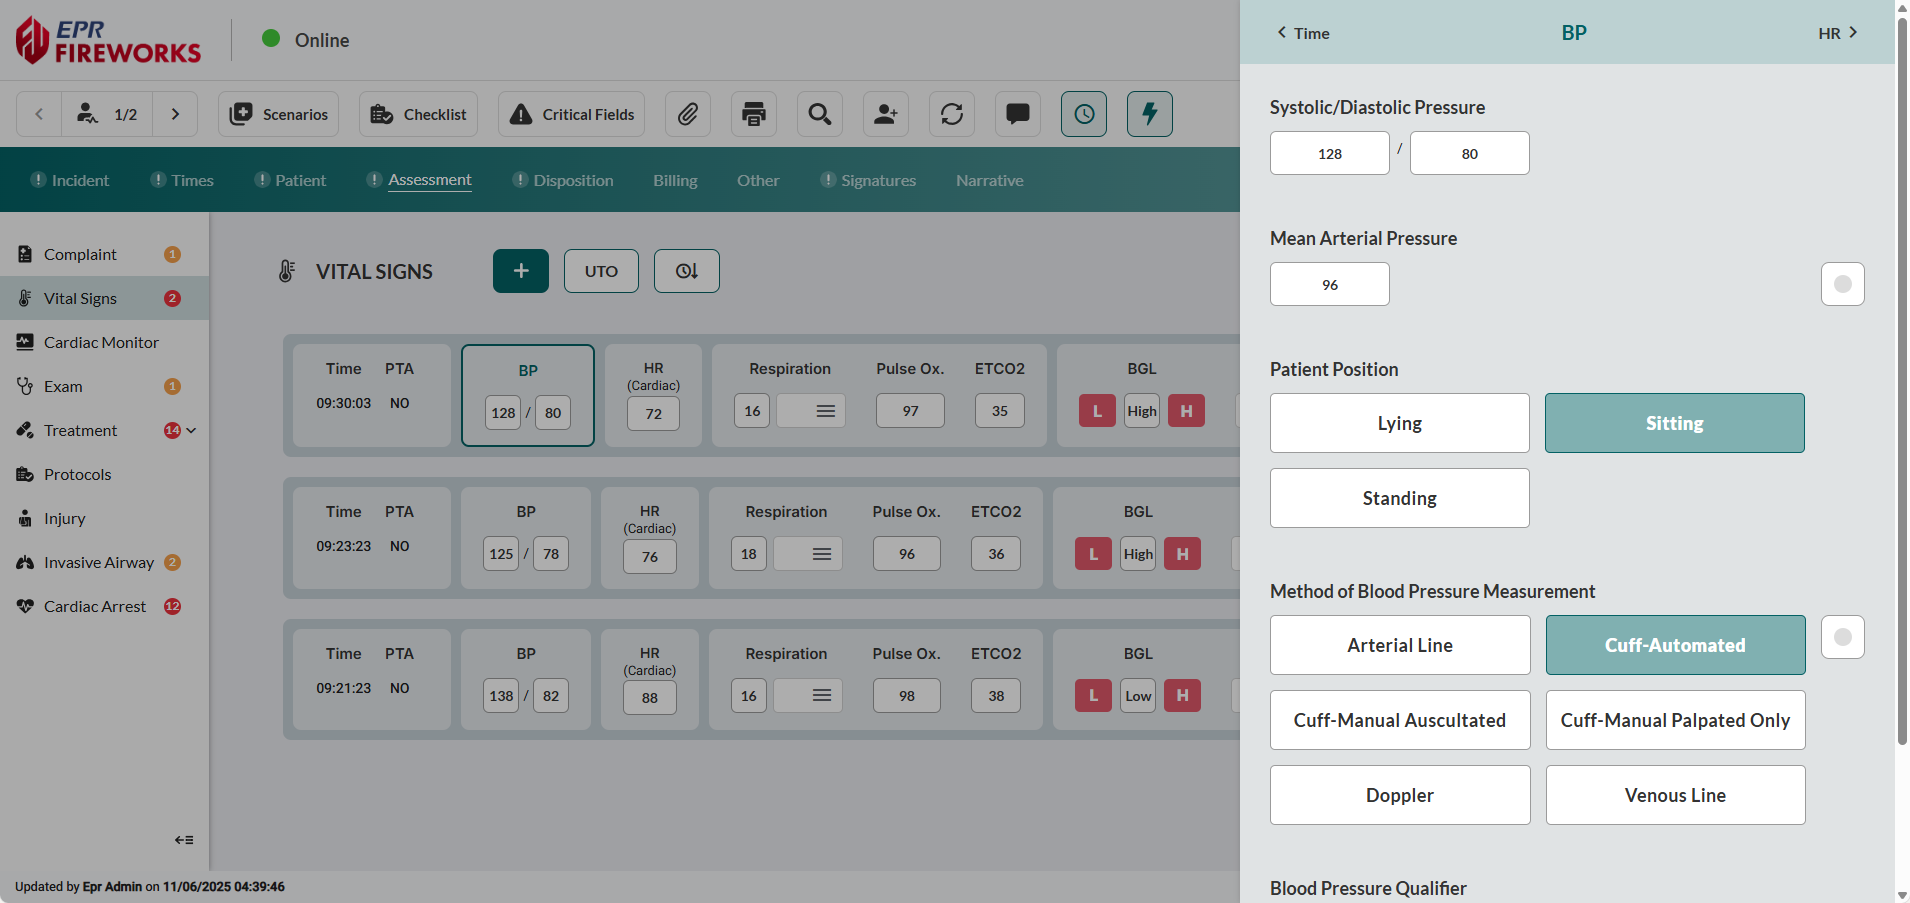The height and width of the screenshot is (903, 1910).
Task: Switch to the Disposition tab
Action: [x=573, y=180]
